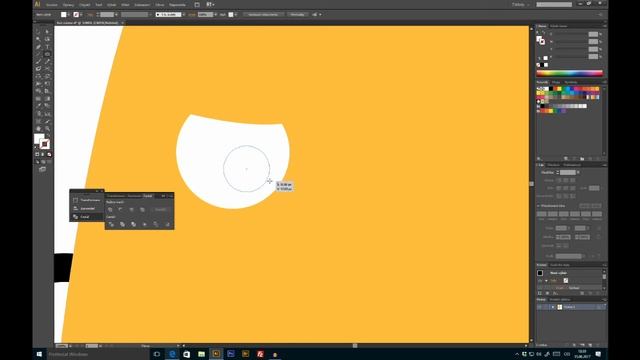Select the Gradient tool
640x360 pixels.
coord(47,98)
